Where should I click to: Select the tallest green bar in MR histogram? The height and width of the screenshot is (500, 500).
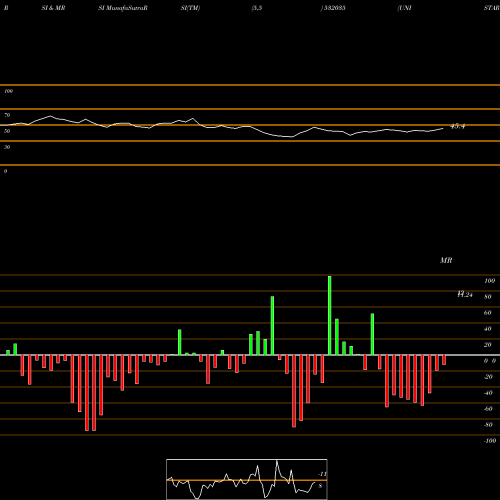pyautogui.click(x=330, y=315)
